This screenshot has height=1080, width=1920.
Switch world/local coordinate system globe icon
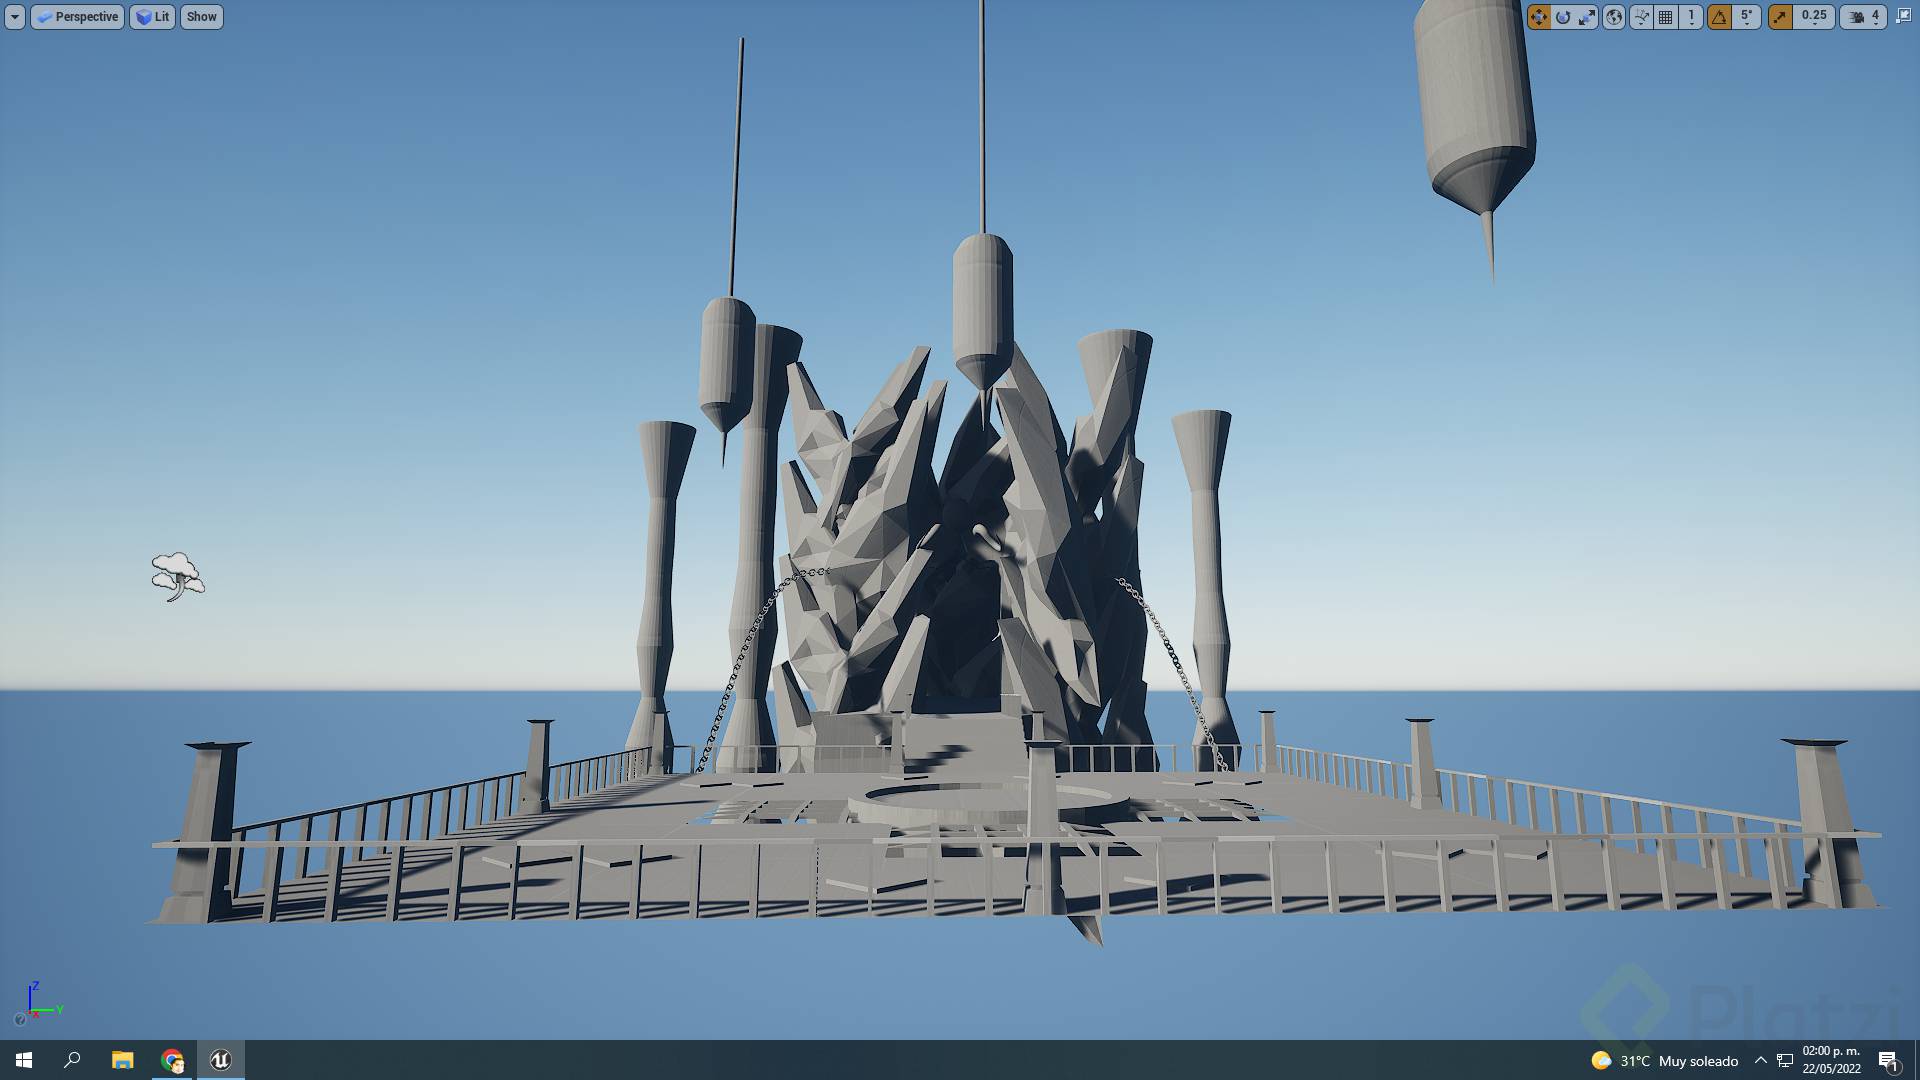pyautogui.click(x=1614, y=17)
